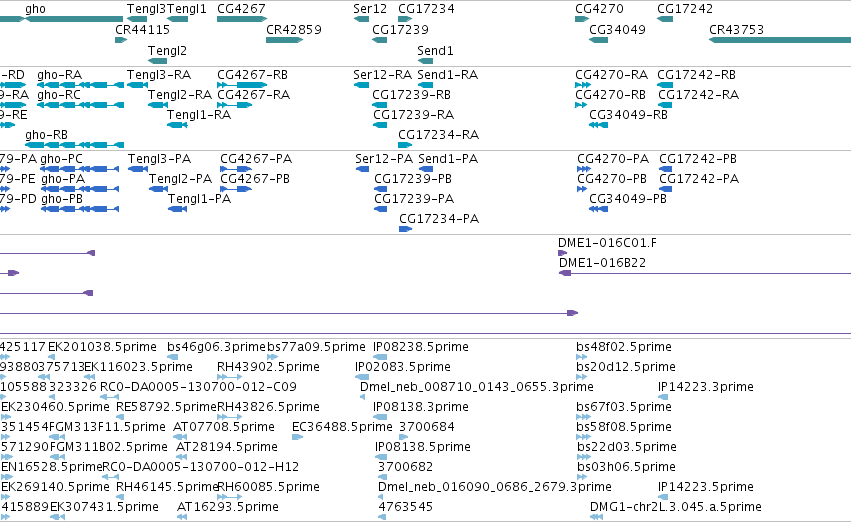Open protein CG4267-PA
Image resolution: width=851 pixels, height=522 pixels.
point(256,159)
